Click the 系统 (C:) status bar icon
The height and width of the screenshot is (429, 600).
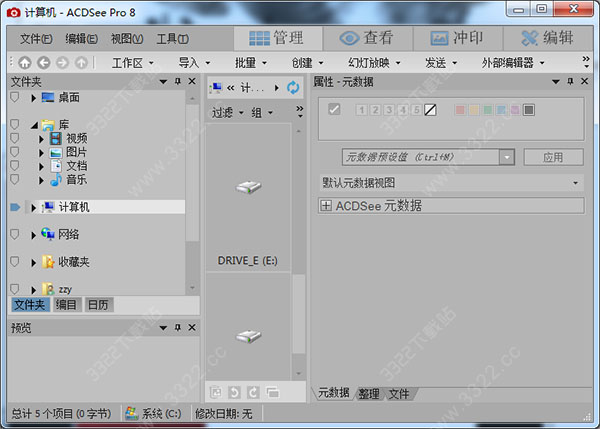click(132, 413)
